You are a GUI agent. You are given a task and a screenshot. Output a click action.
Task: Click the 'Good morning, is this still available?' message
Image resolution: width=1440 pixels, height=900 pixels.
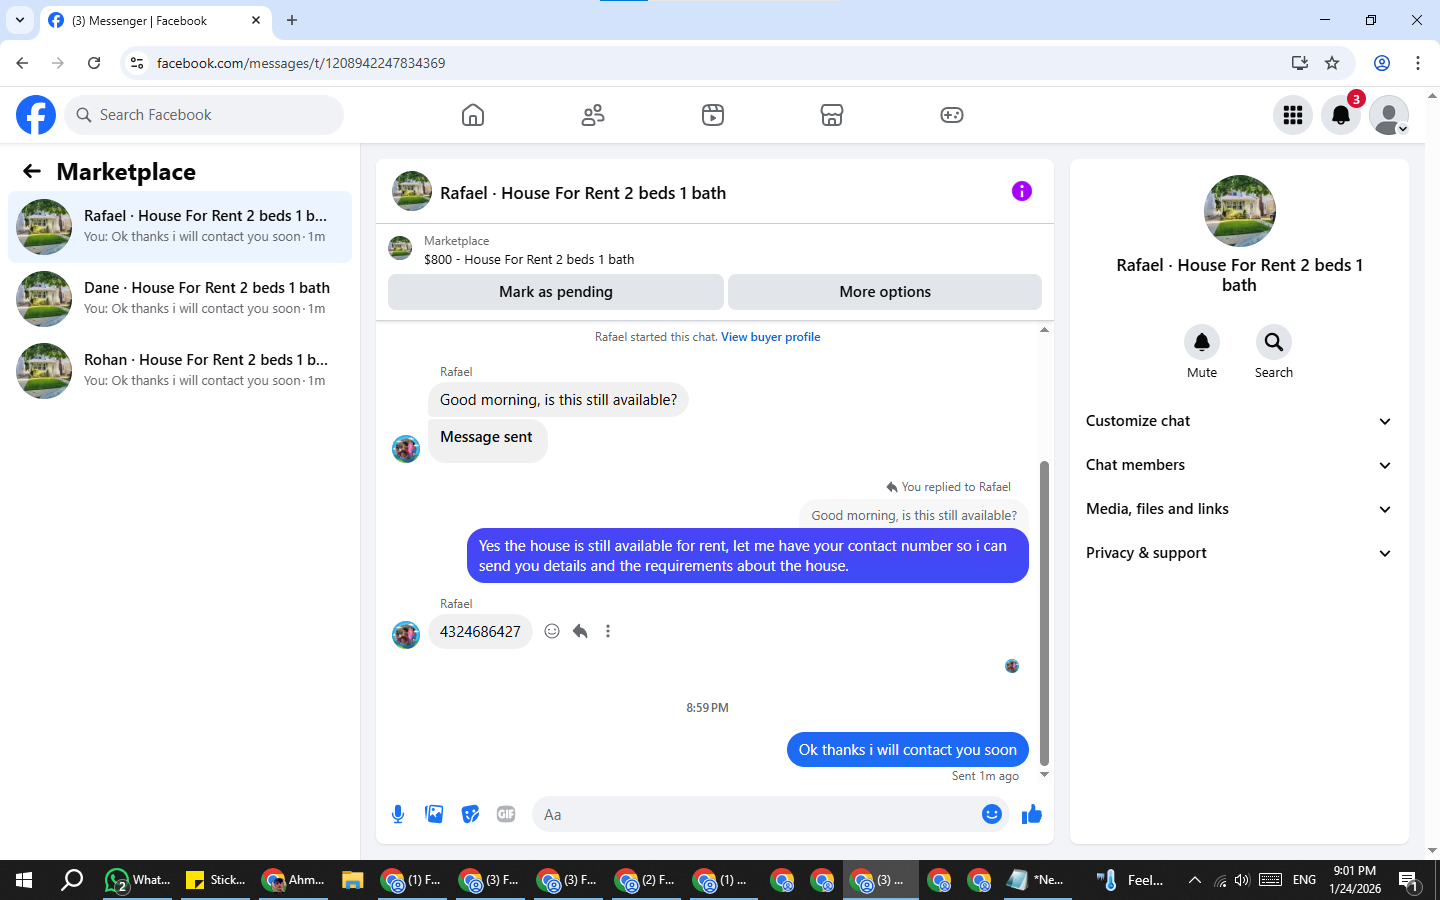pos(558,400)
